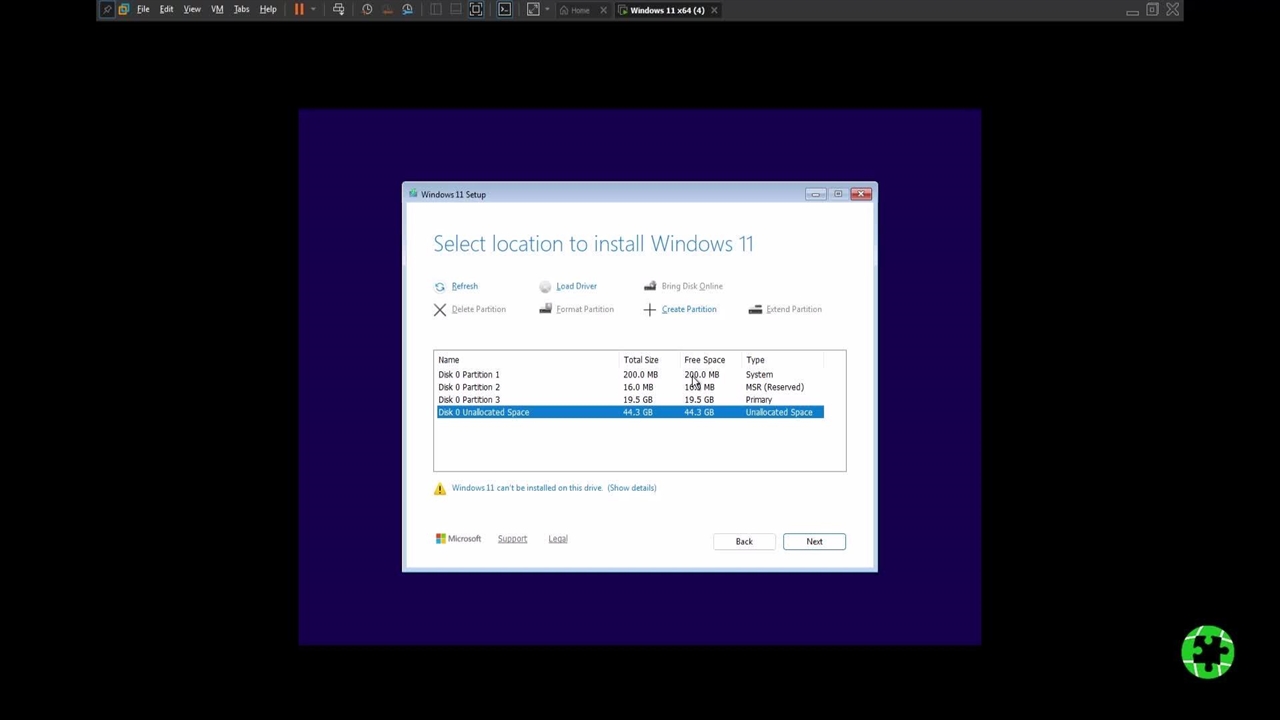Viewport: 1280px width, 720px height.
Task: Open the Legal link
Action: click(x=558, y=539)
